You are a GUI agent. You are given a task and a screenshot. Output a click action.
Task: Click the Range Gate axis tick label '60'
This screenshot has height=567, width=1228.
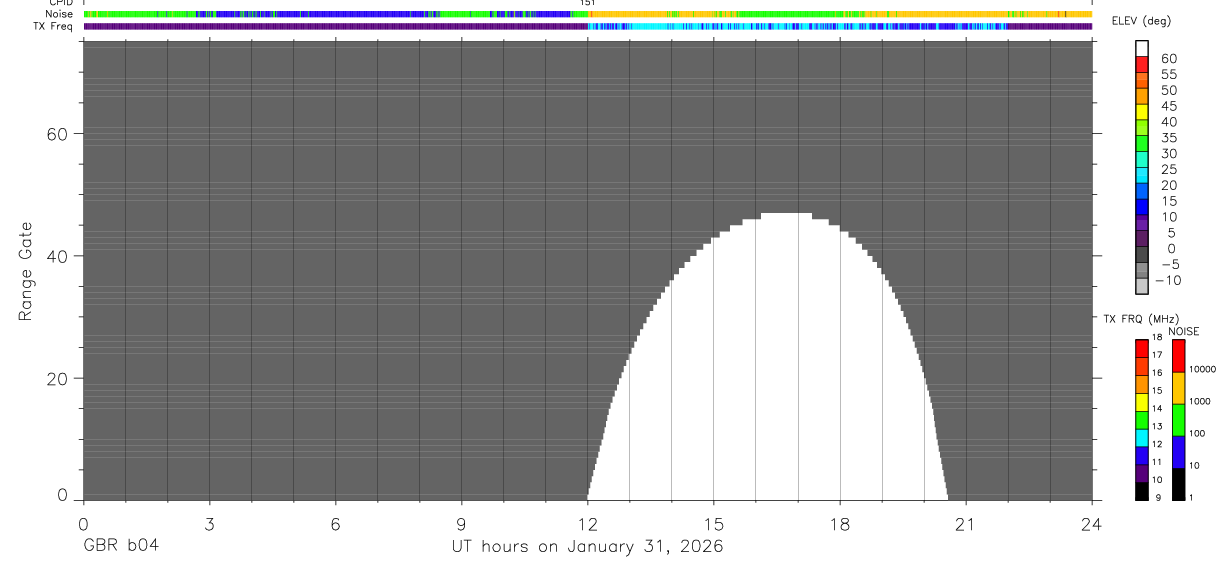[57, 134]
